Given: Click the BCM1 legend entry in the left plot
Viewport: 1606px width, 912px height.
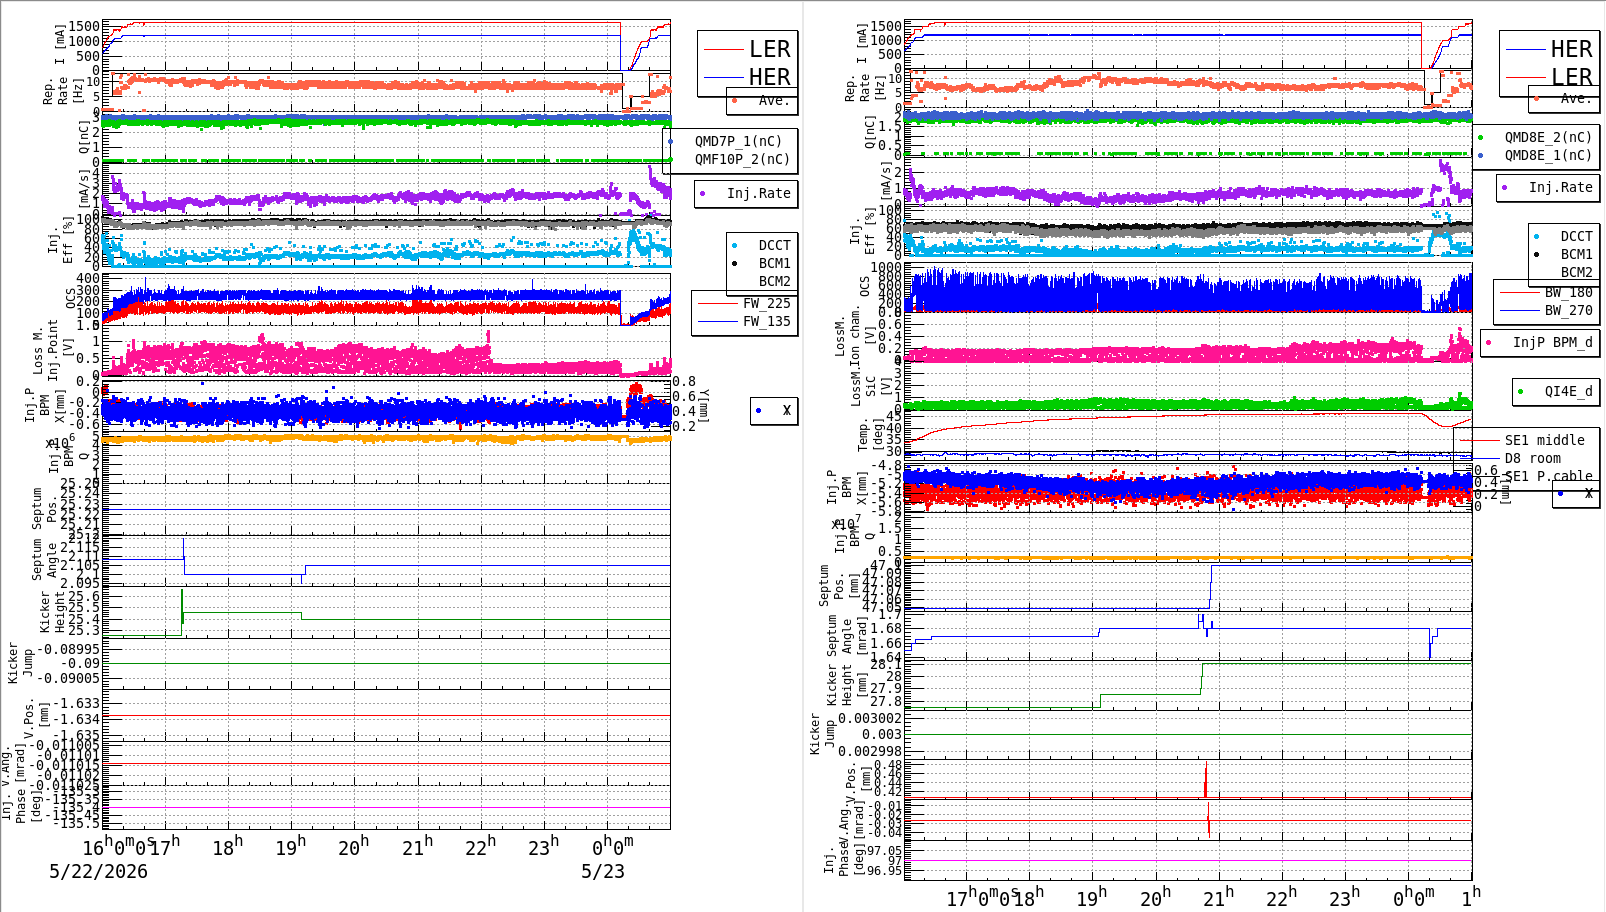Looking at the screenshot, I should click(774, 263).
